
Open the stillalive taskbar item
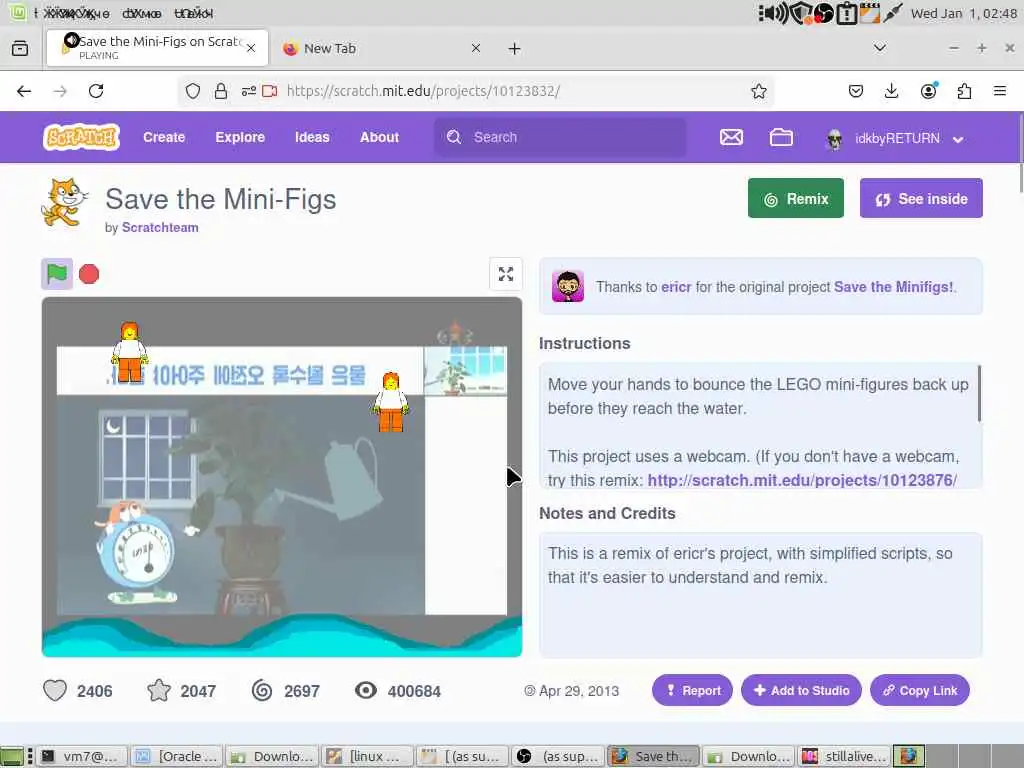click(843, 756)
